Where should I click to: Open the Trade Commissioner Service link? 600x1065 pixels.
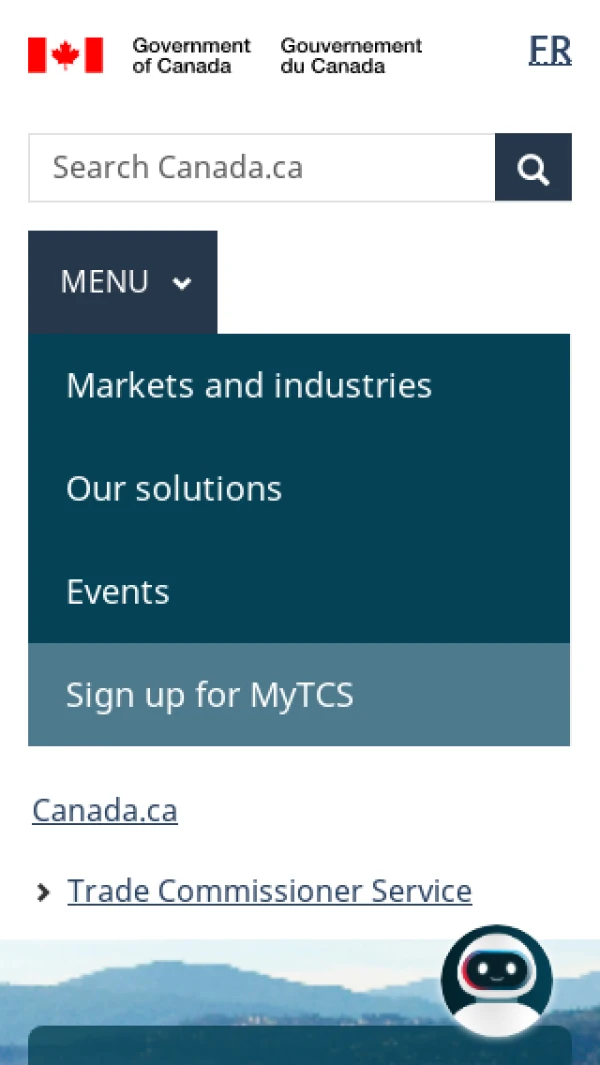pyautogui.click(x=269, y=891)
